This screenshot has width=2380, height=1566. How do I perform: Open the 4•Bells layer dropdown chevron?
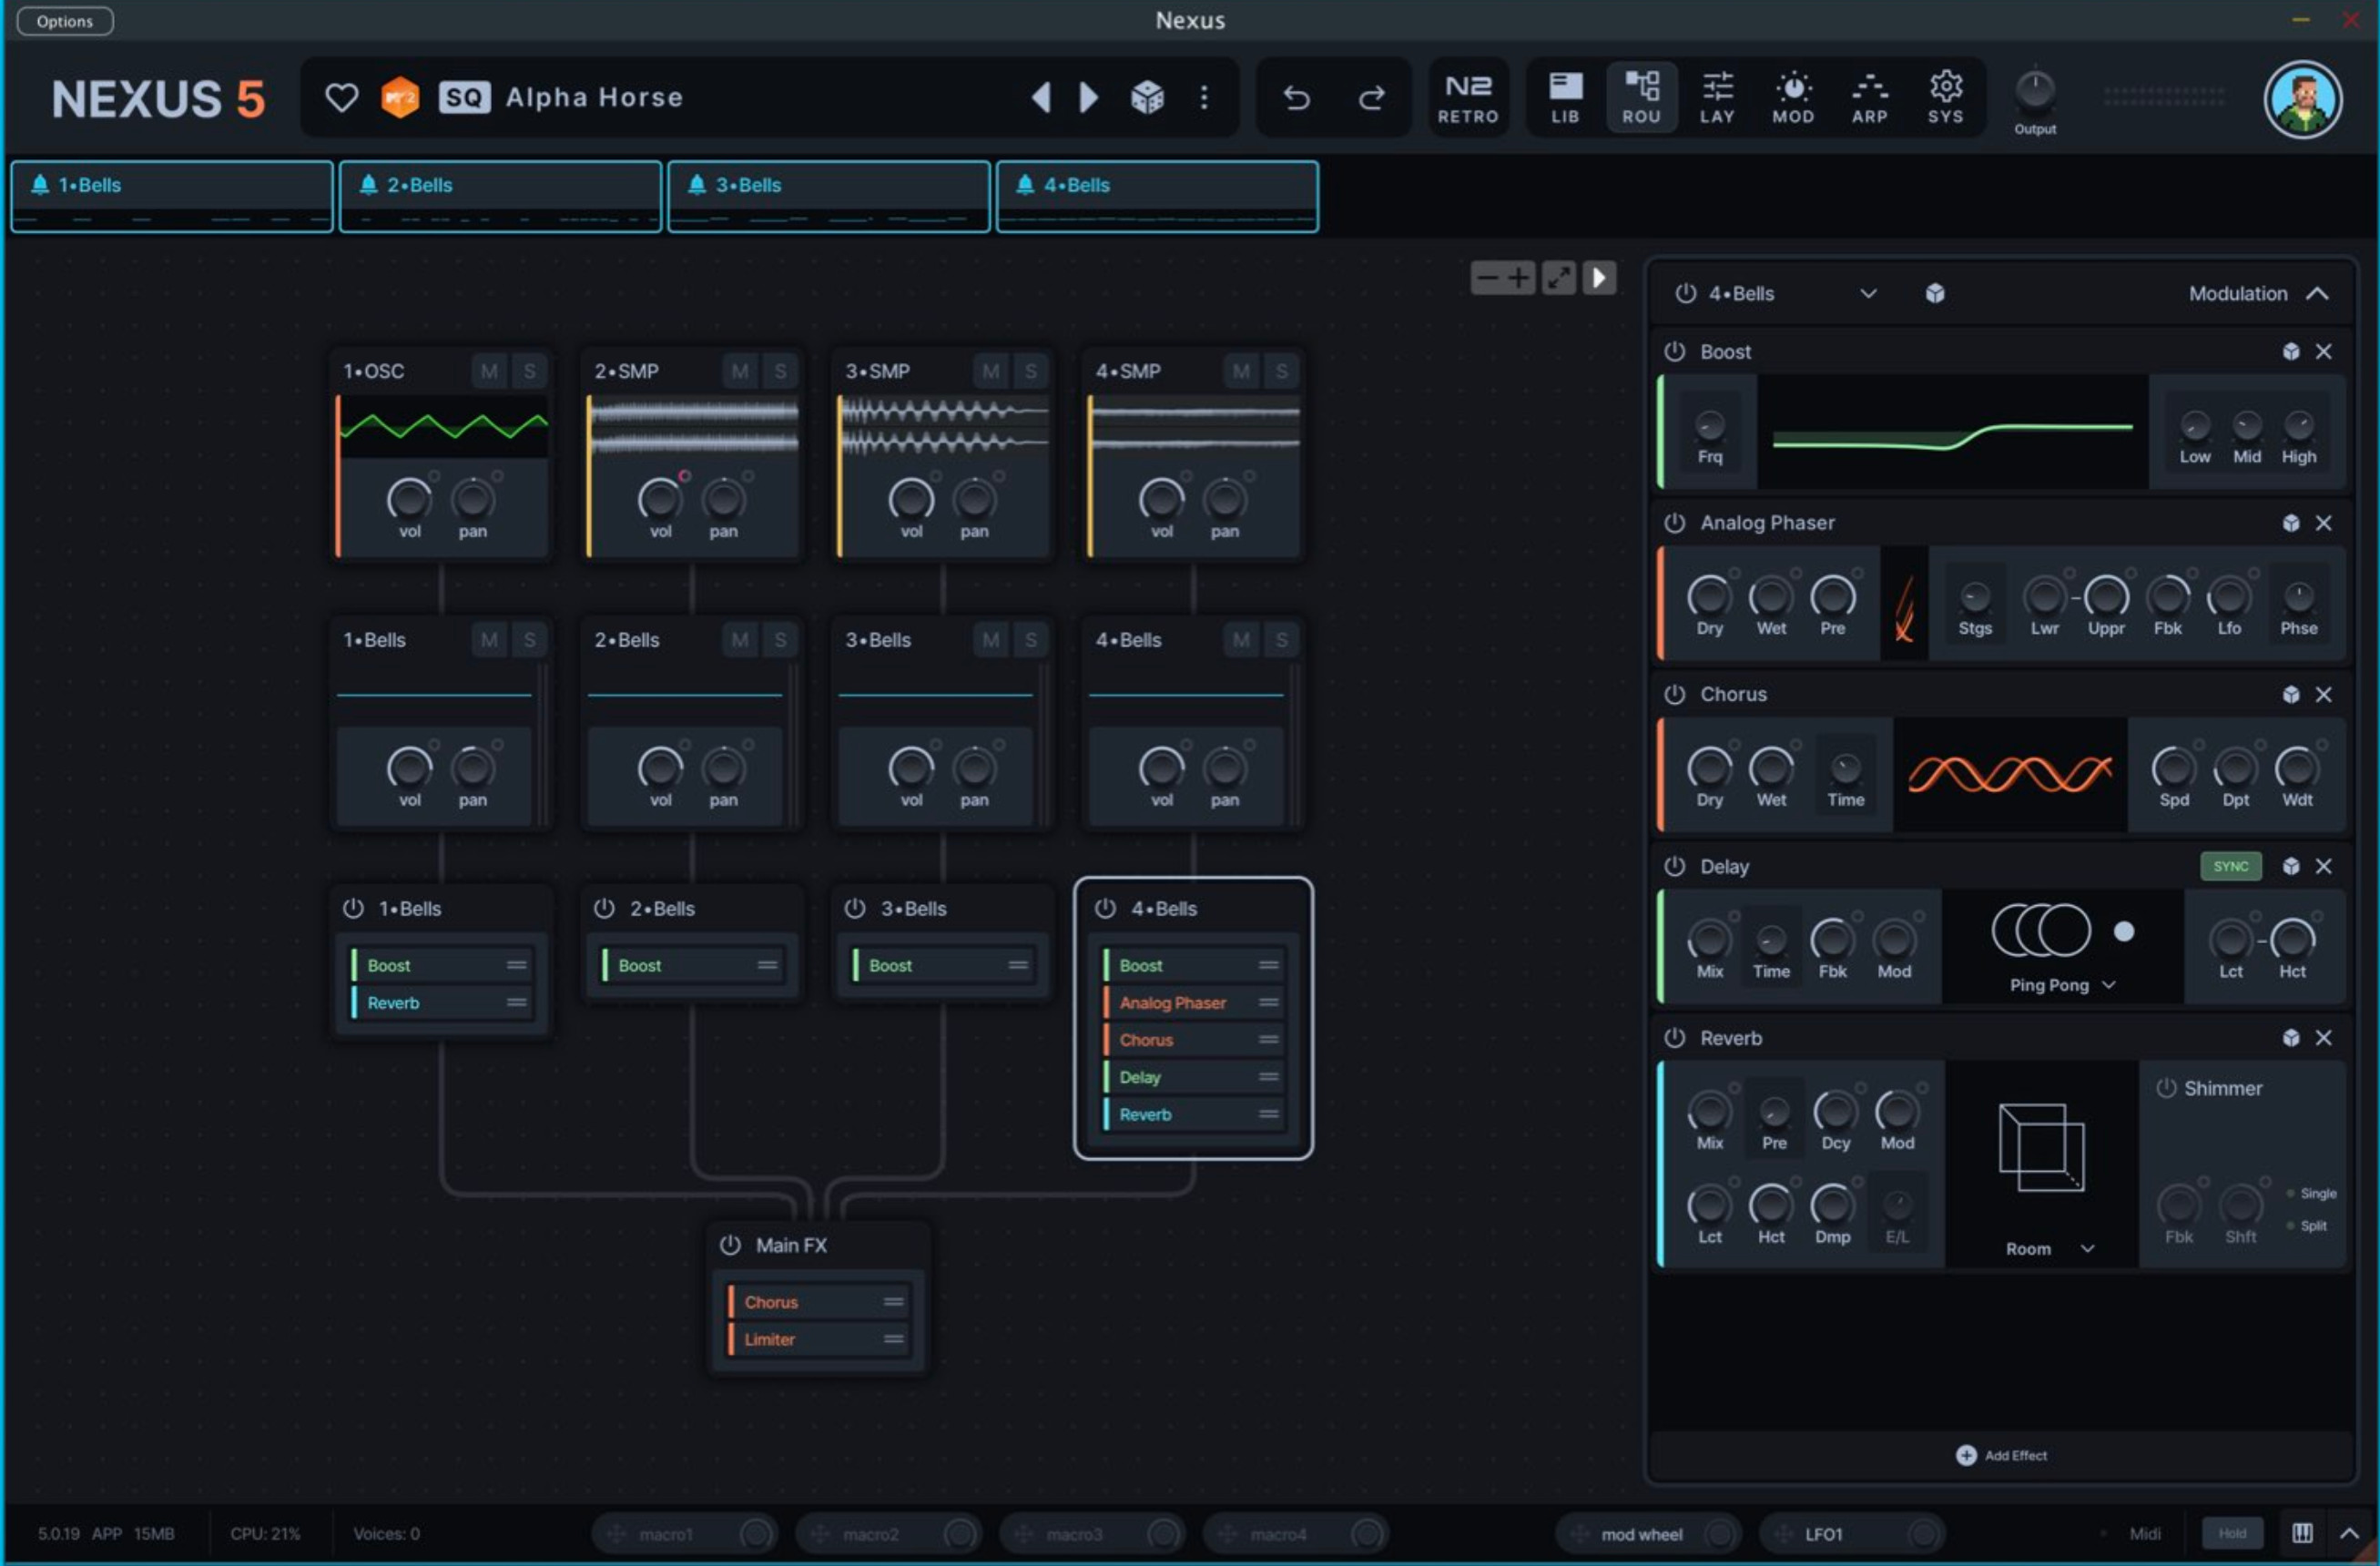pos(1867,293)
